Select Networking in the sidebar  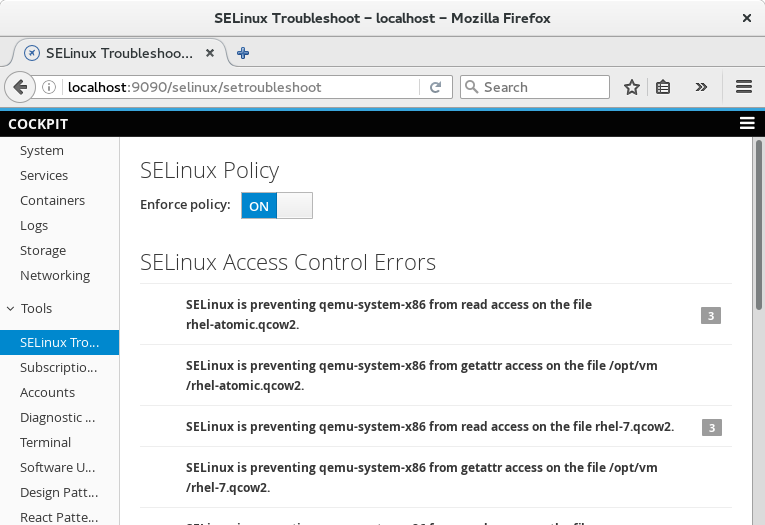[55, 276]
